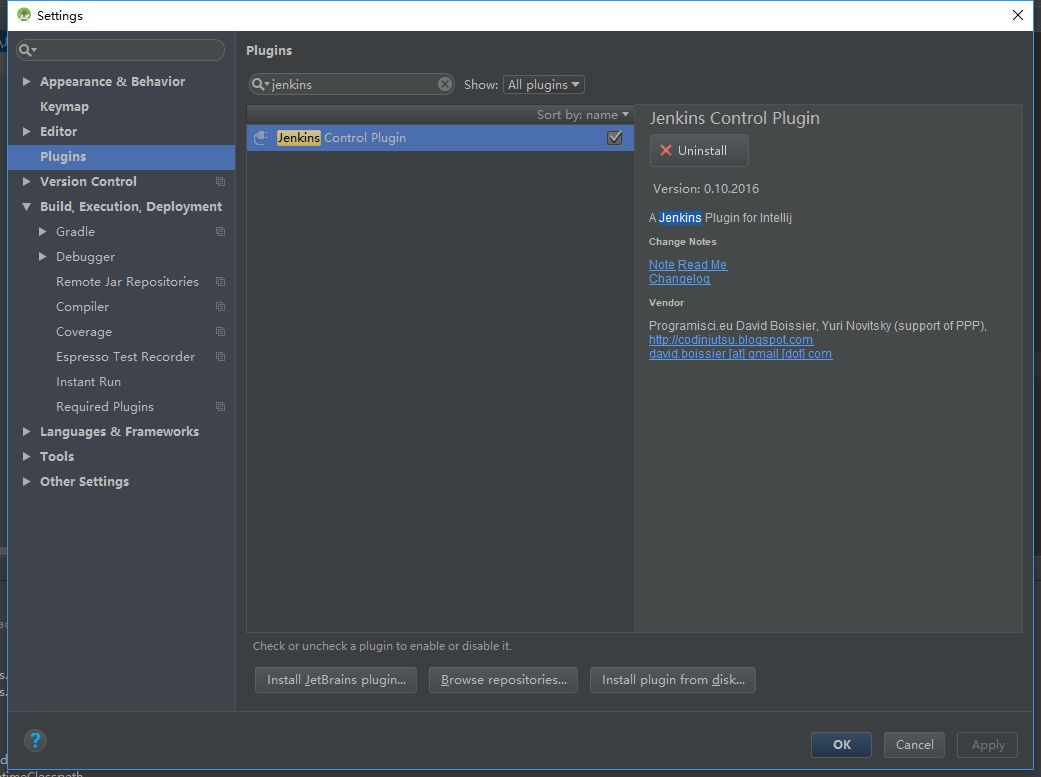
Task: Click the Settings search magnifier icon
Action: point(27,50)
